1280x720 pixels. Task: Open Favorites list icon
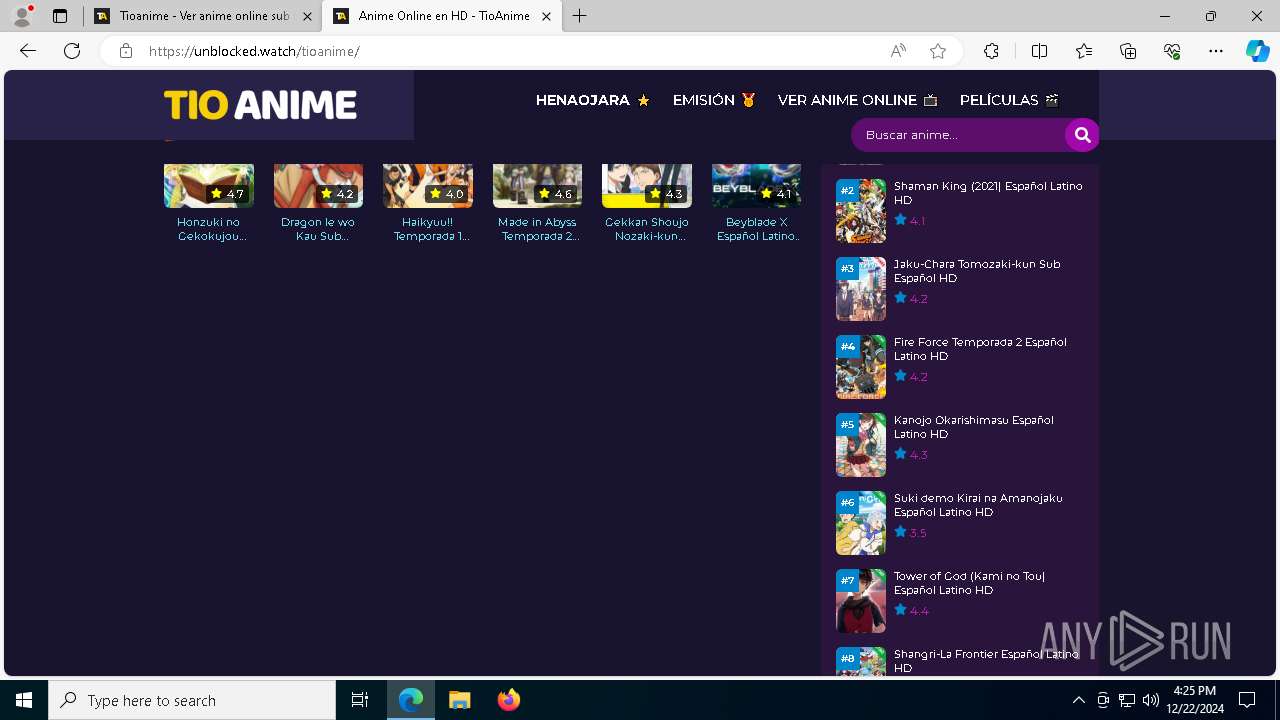click(1084, 51)
